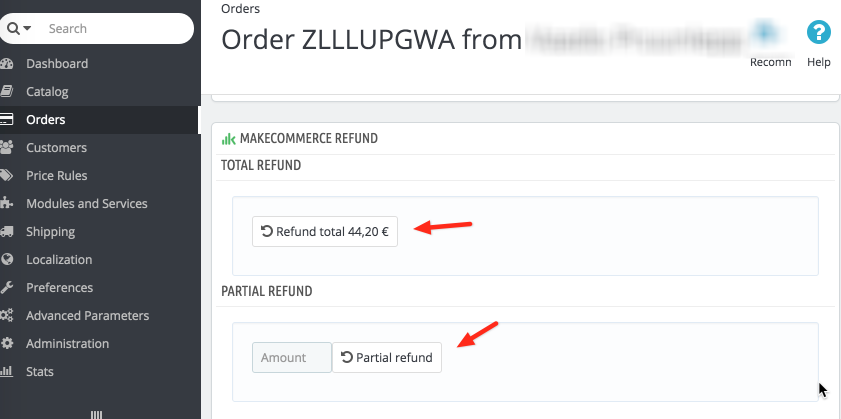Click the Catalog book icon
The image size is (841, 419).
pos(6,92)
